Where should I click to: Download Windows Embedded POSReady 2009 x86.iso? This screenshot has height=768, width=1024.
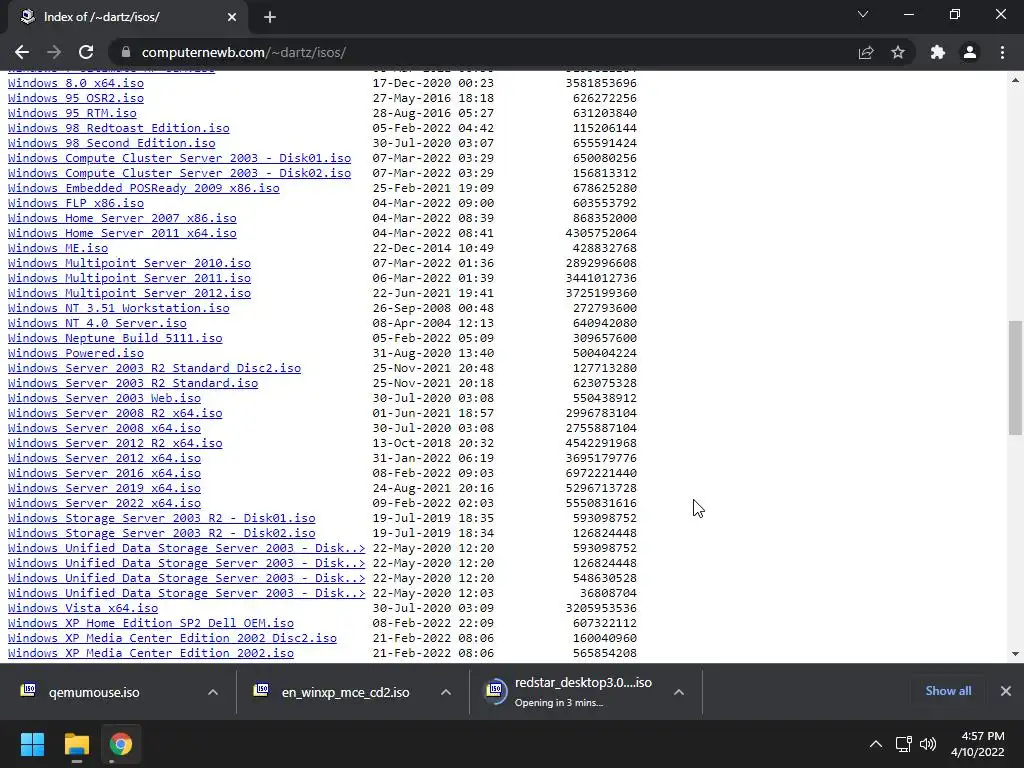[x=144, y=188]
